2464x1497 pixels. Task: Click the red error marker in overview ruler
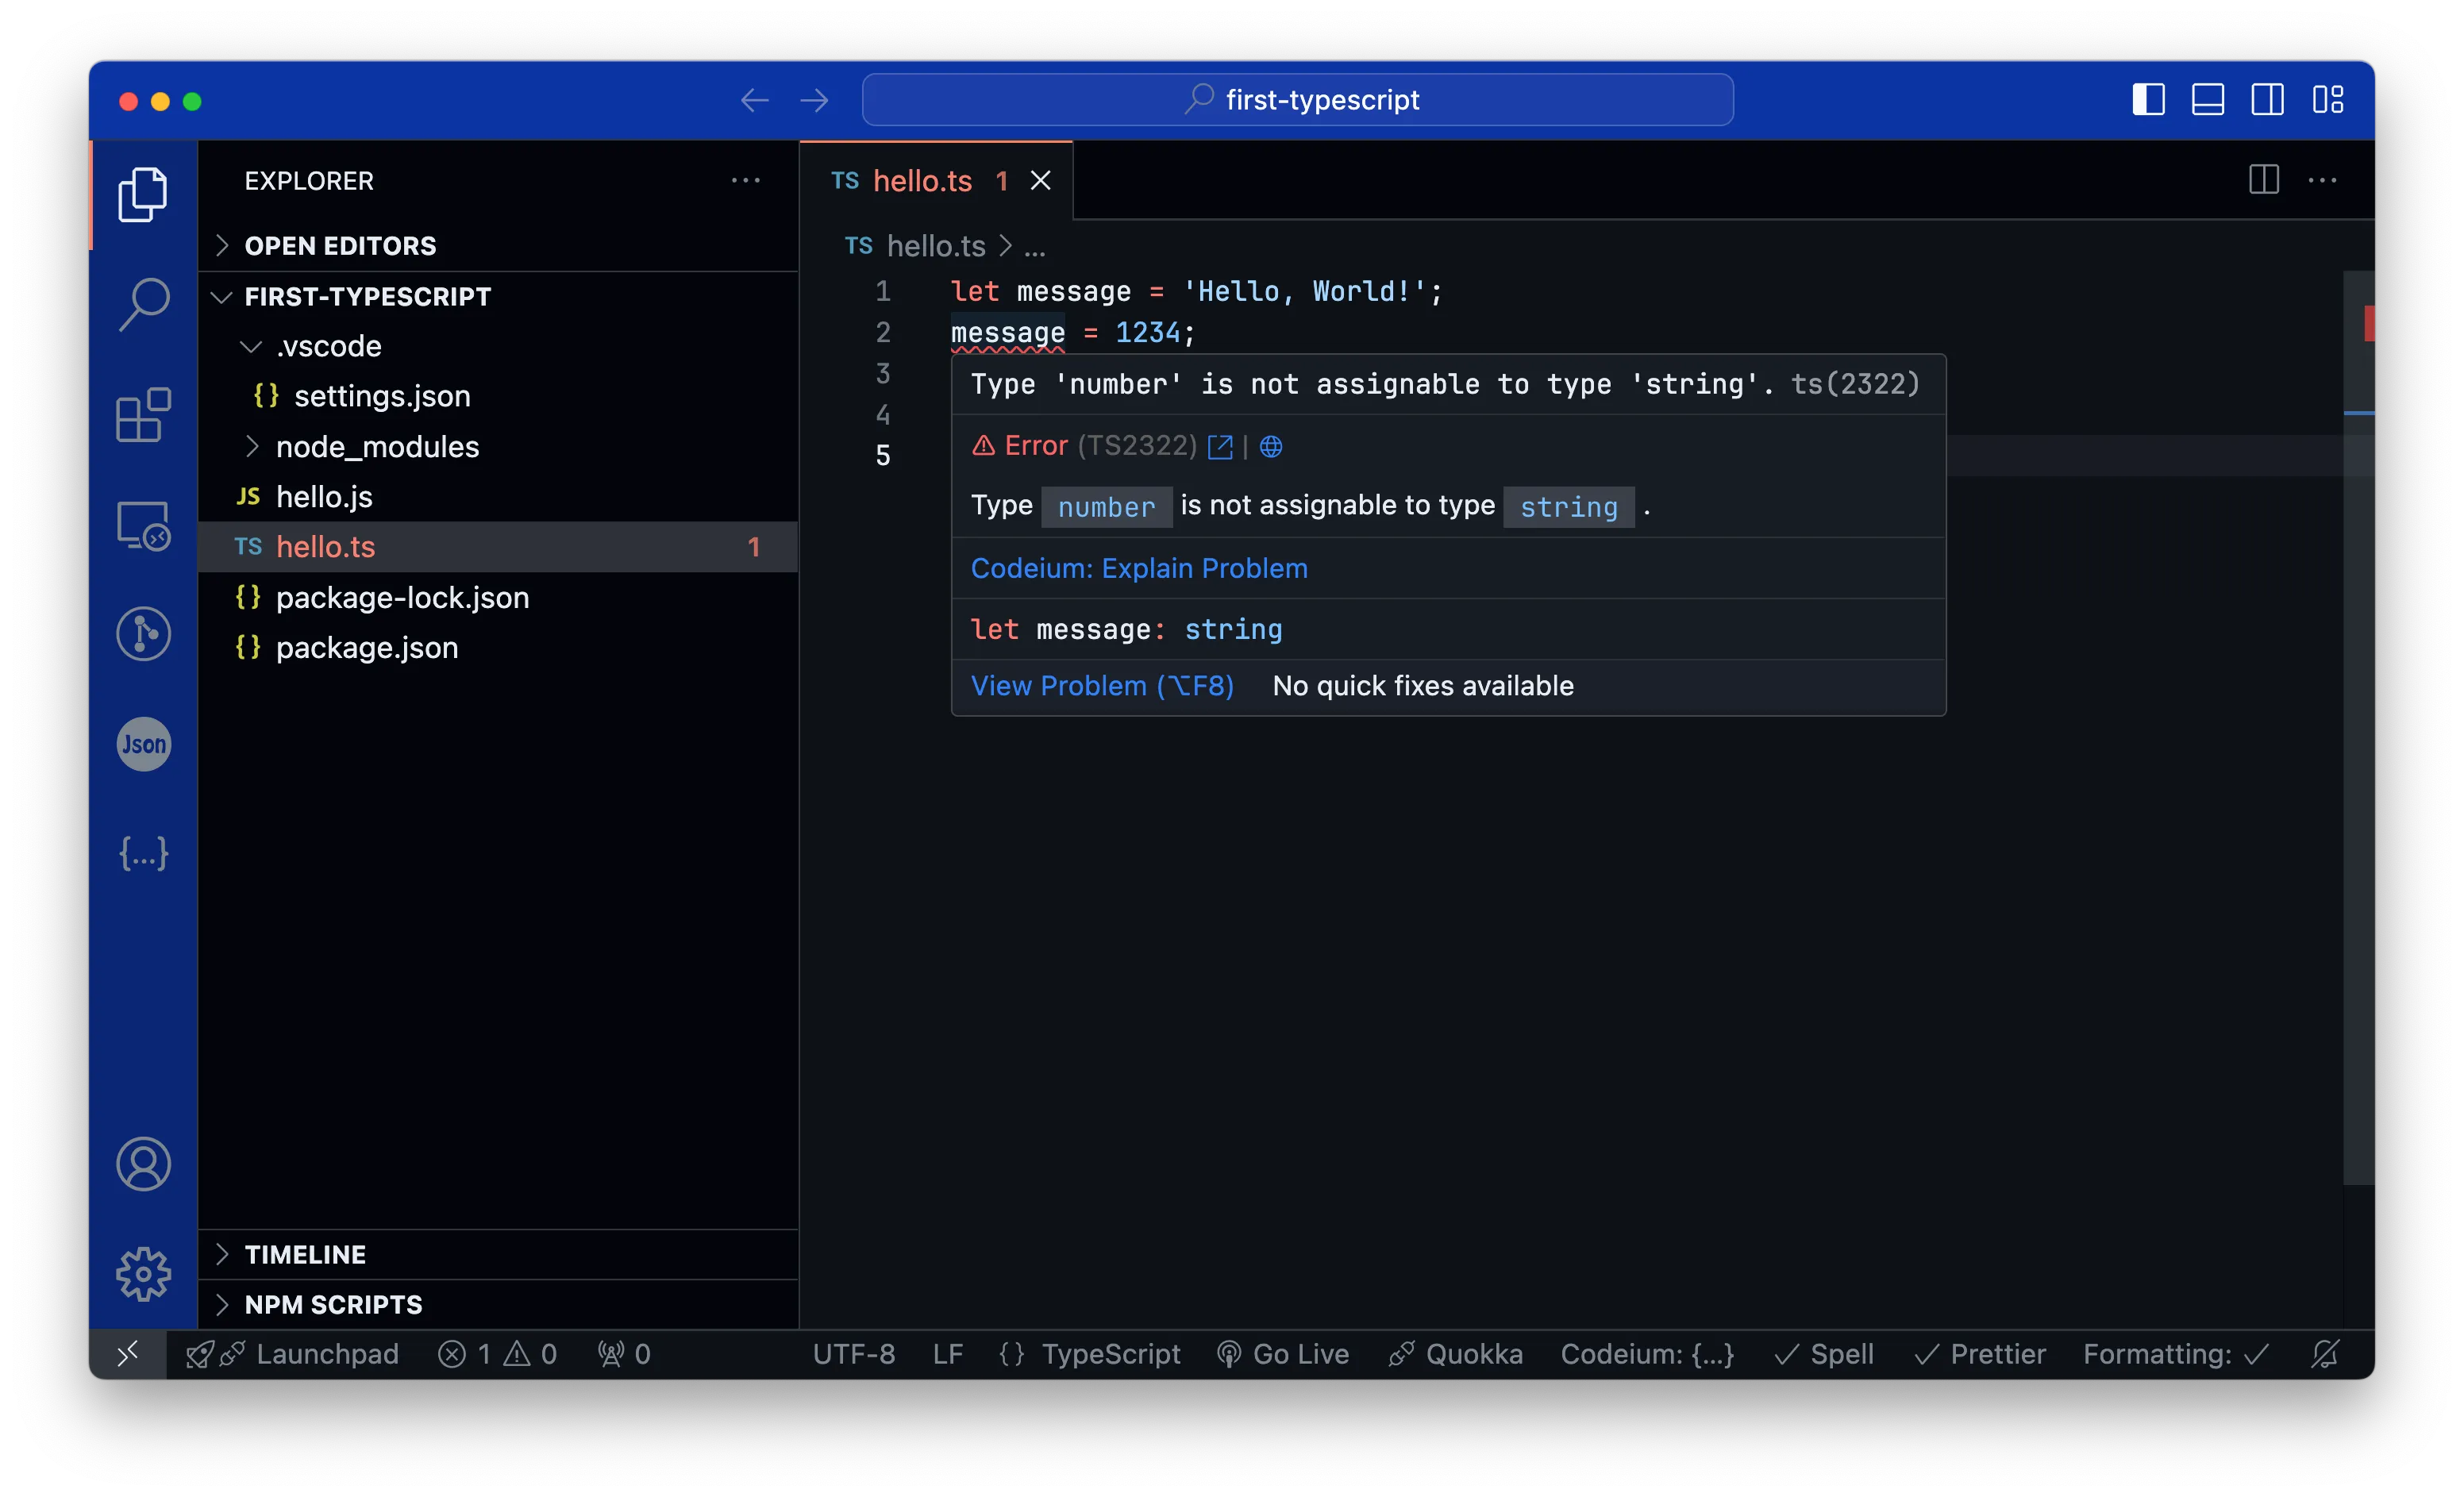click(2368, 324)
